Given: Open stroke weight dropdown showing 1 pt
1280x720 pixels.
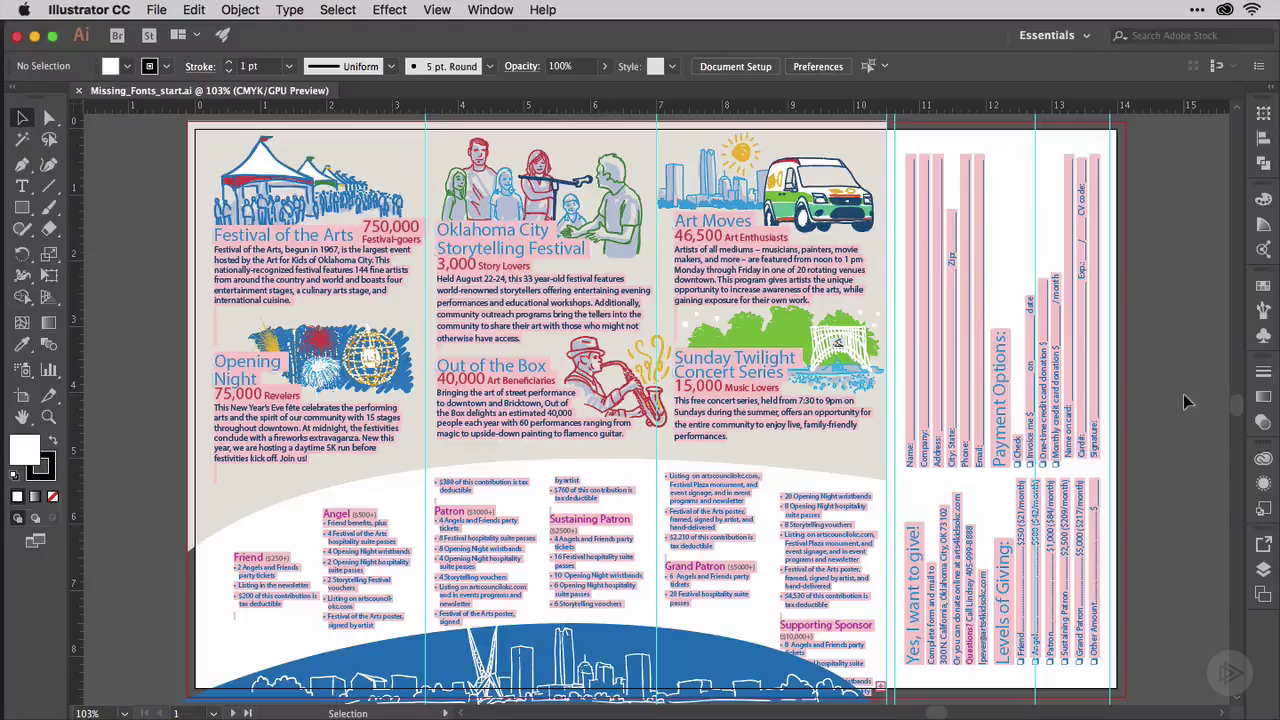Looking at the screenshot, I should [289, 66].
